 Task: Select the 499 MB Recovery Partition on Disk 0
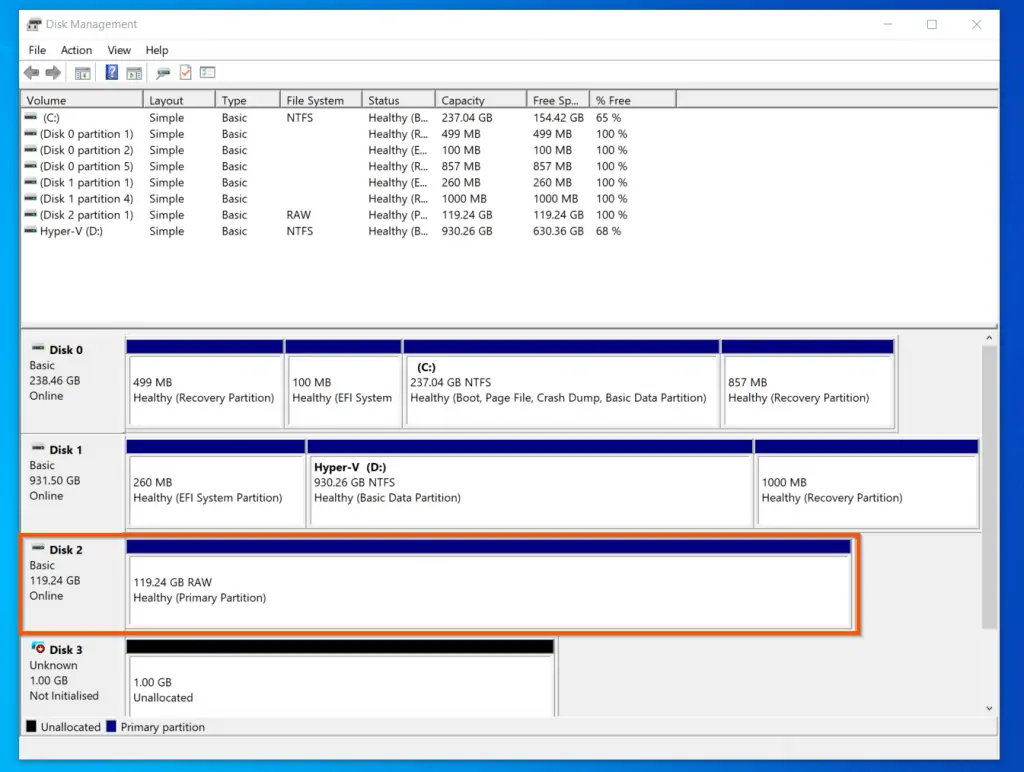(205, 384)
